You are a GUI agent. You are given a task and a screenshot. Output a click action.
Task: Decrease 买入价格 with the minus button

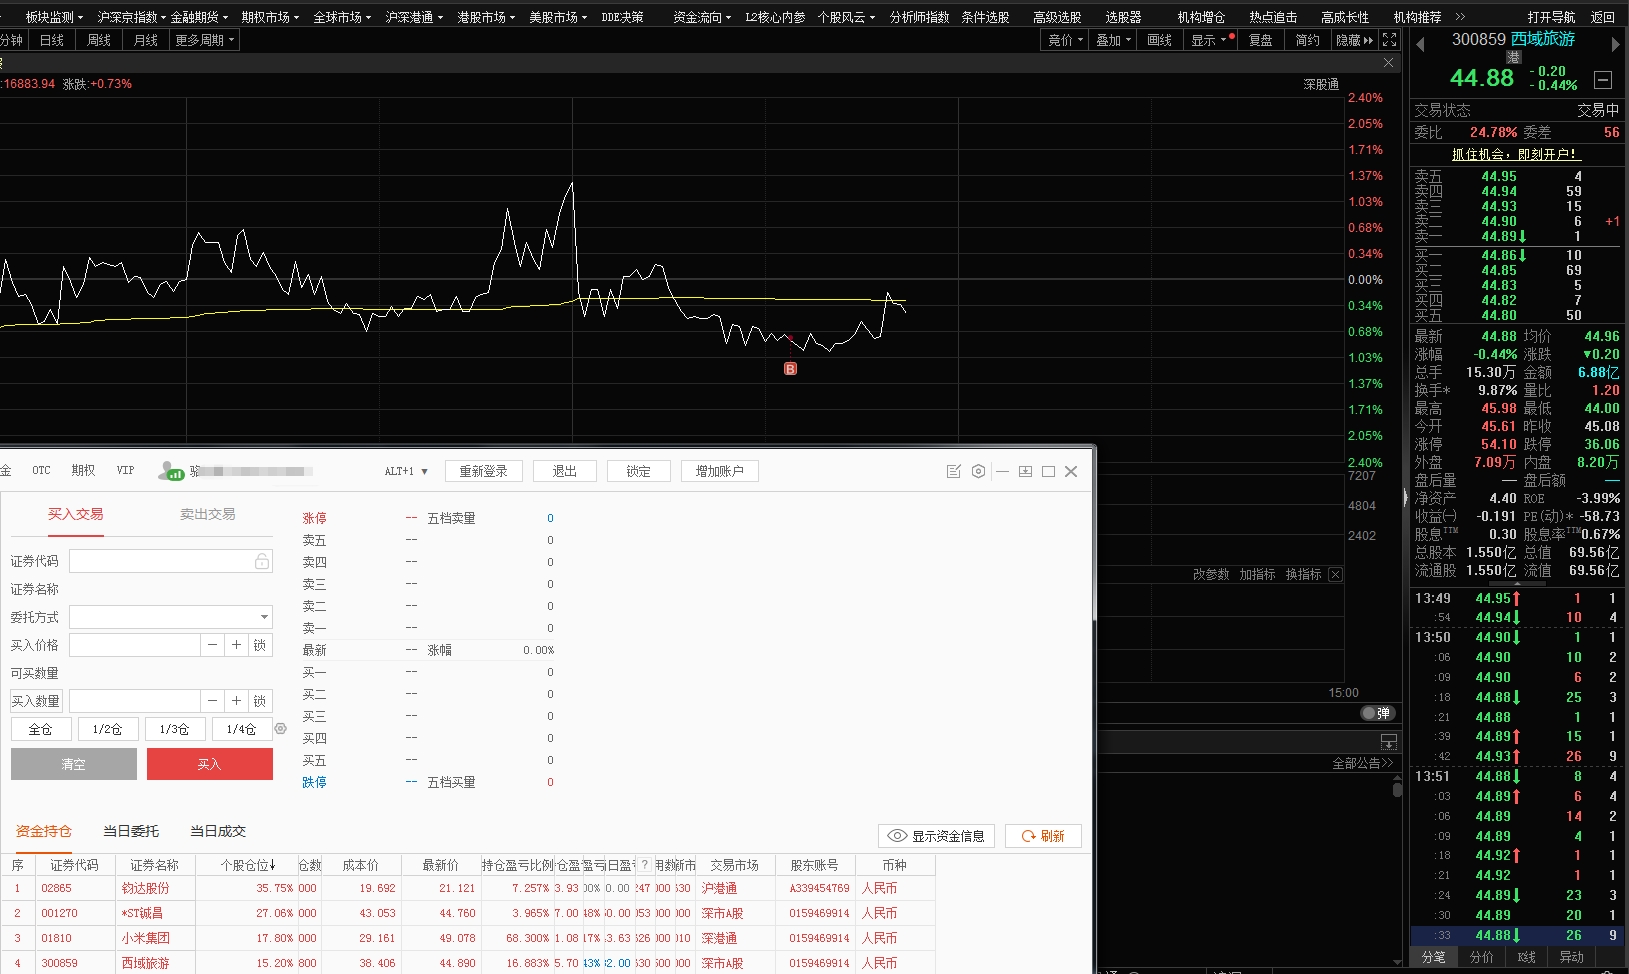click(x=212, y=645)
